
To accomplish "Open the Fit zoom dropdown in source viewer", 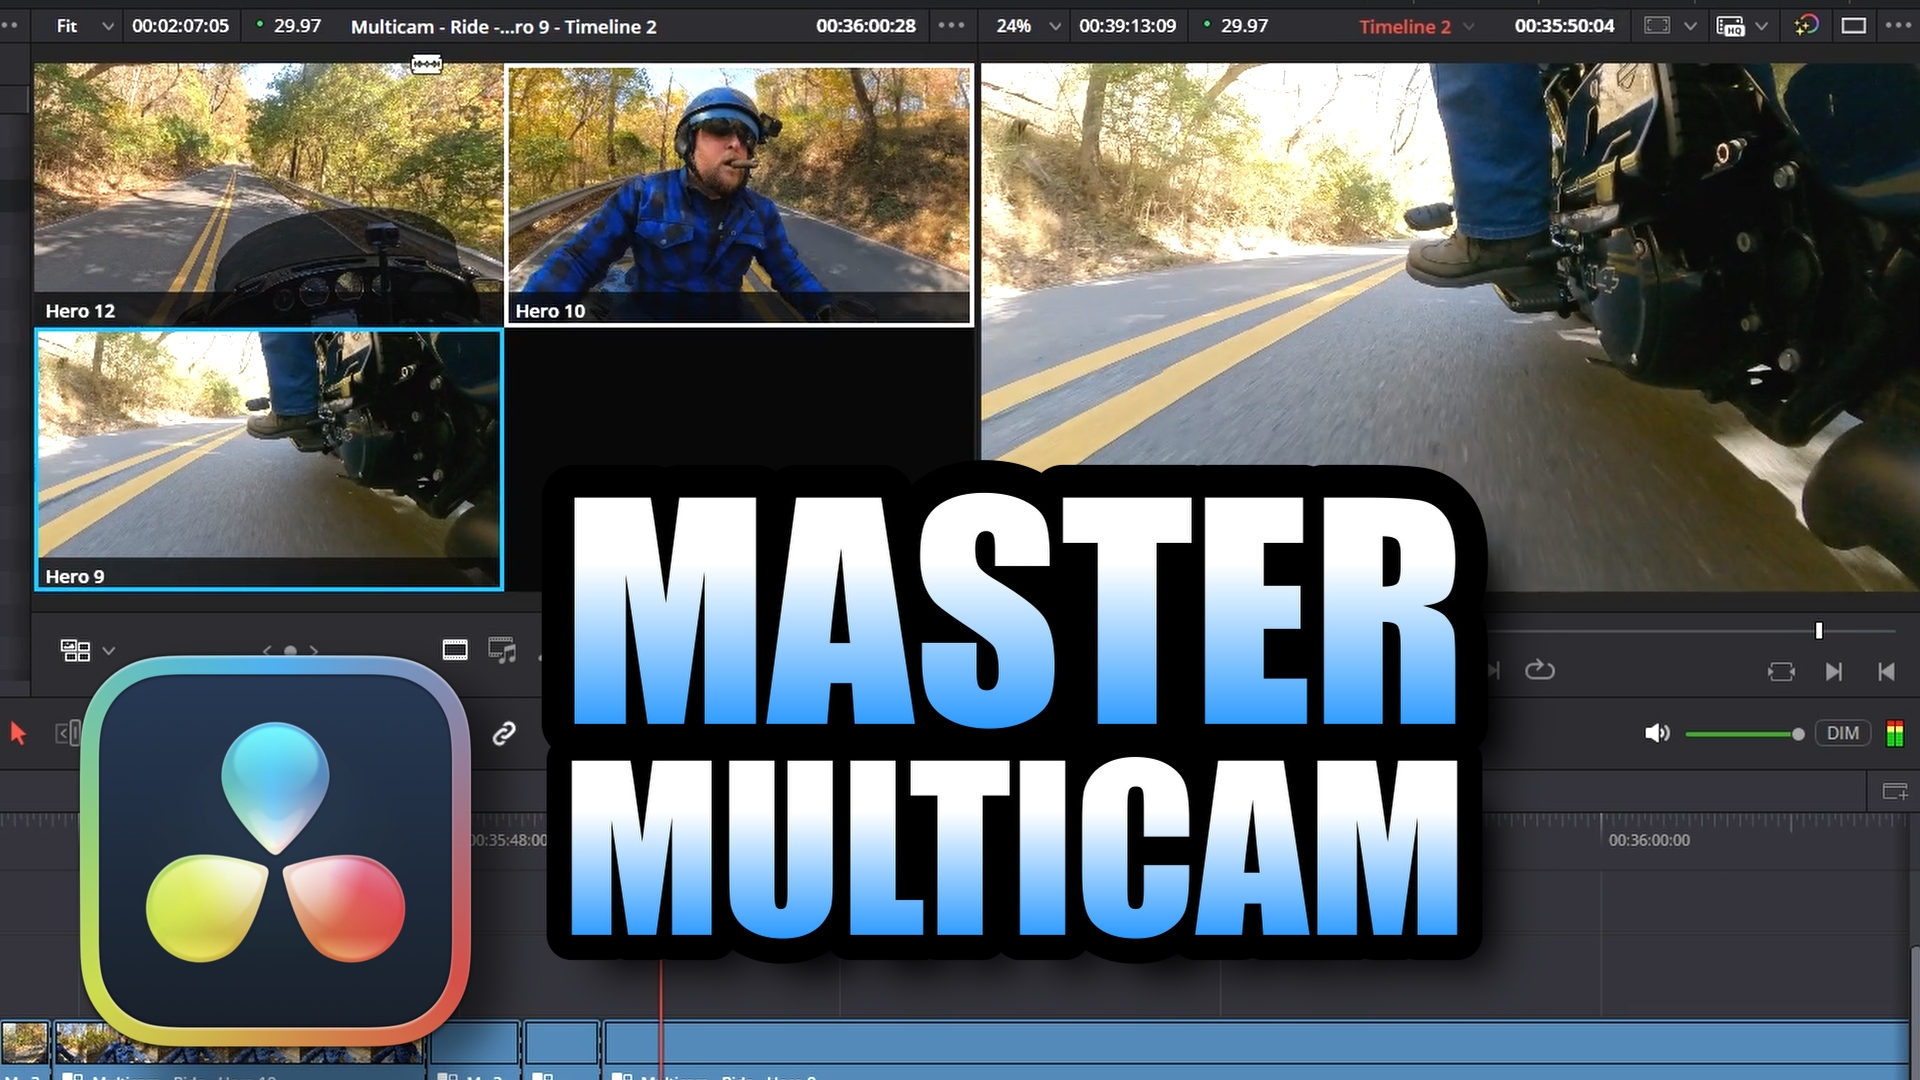I will tap(85, 26).
